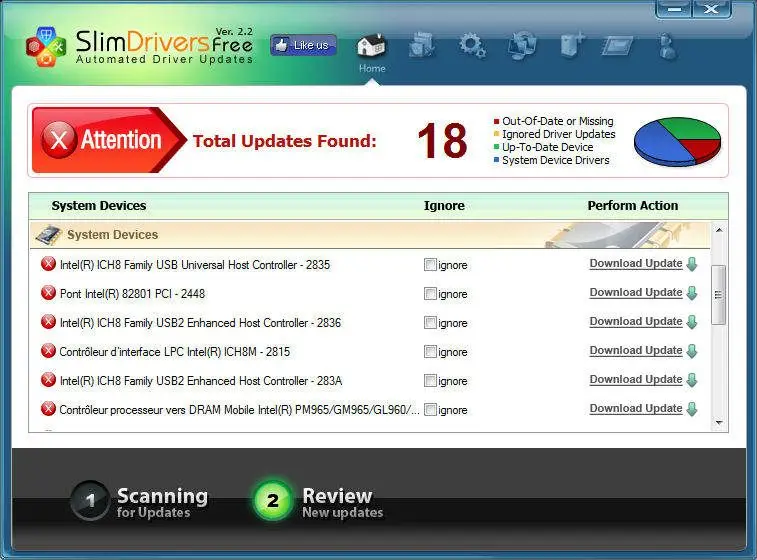Click the Ignore column header
This screenshot has width=757, height=560.
444,206
